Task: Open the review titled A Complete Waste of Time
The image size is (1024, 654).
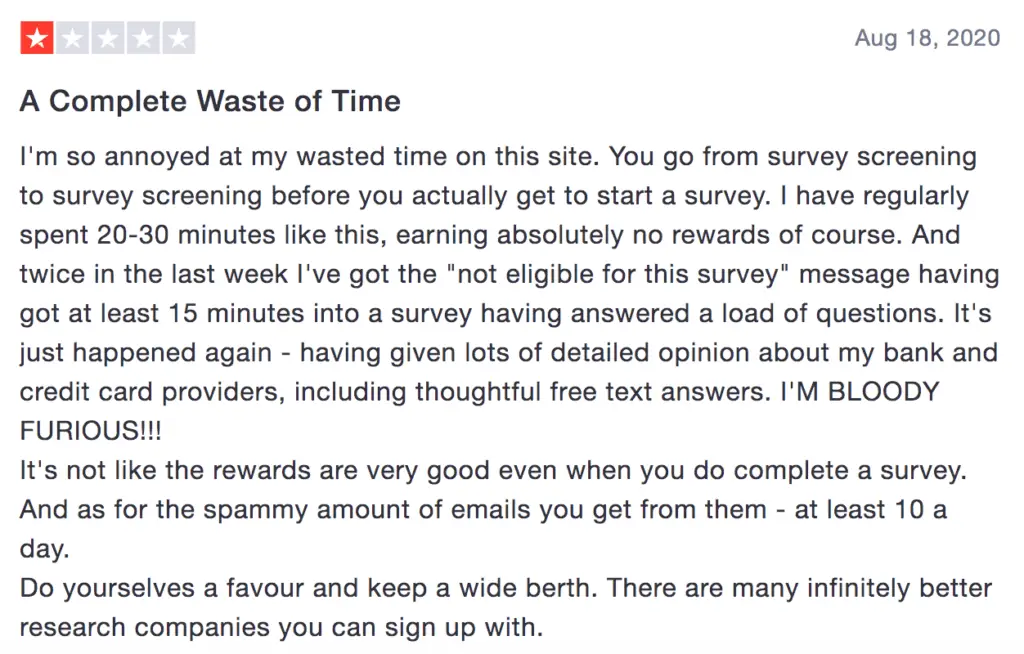Action: (210, 101)
